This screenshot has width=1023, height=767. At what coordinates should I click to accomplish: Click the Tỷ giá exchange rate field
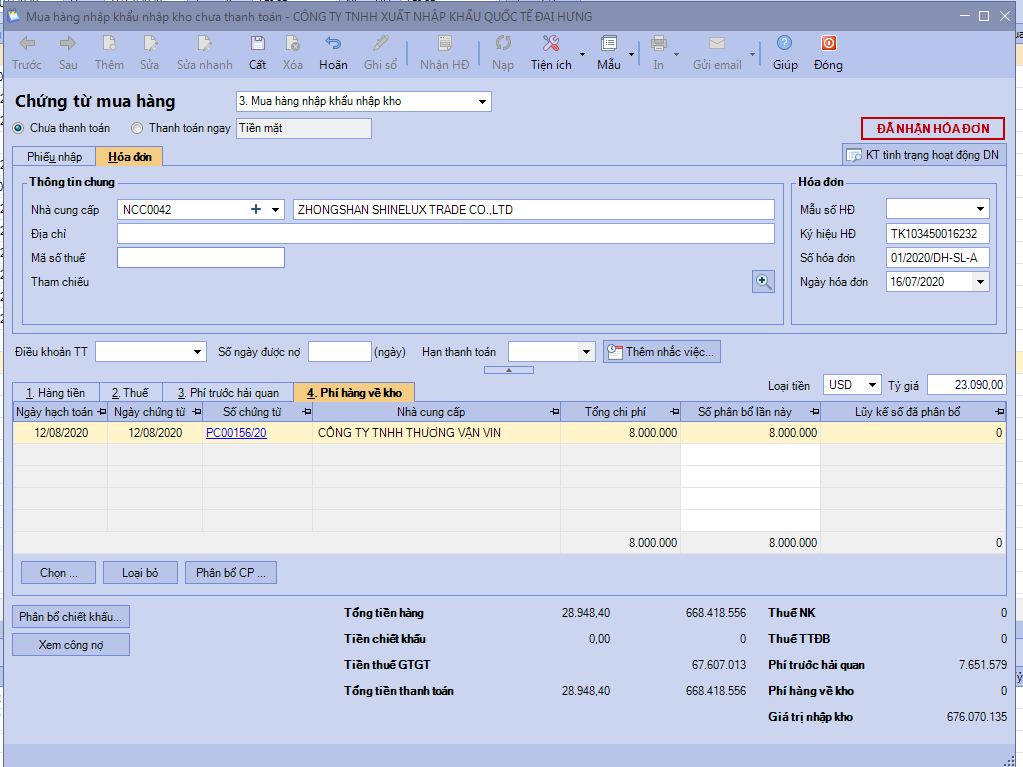(967, 385)
